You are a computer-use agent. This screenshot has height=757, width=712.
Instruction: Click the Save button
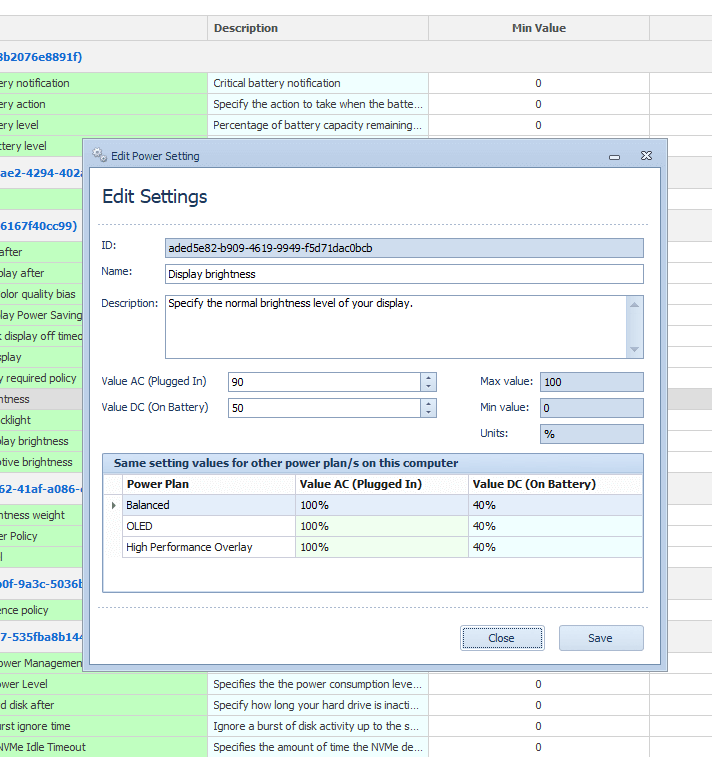coord(600,638)
